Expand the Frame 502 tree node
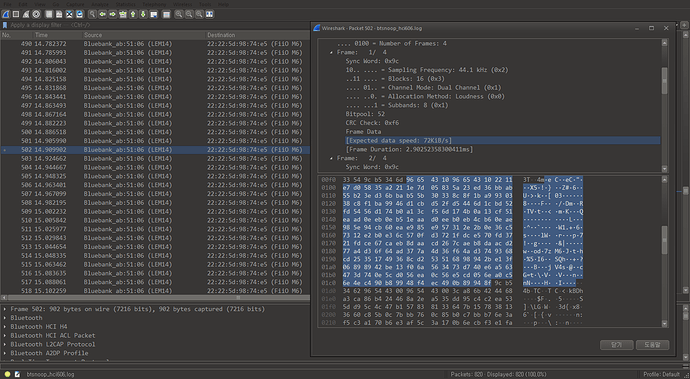Viewport: 690px width, 379px height. [5, 309]
